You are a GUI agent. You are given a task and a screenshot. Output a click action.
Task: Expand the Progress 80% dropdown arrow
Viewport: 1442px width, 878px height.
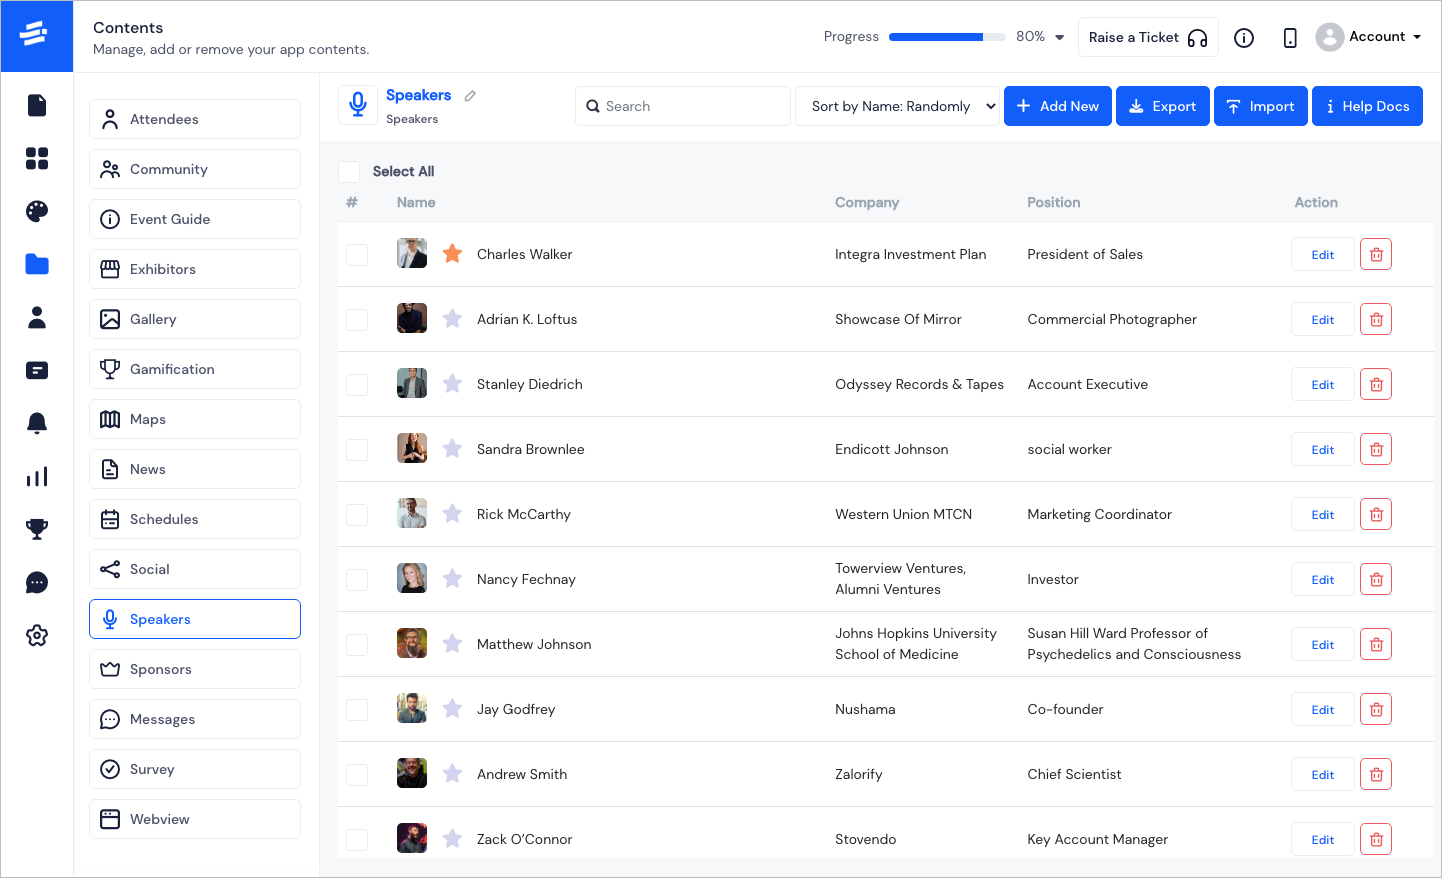(x=1060, y=37)
